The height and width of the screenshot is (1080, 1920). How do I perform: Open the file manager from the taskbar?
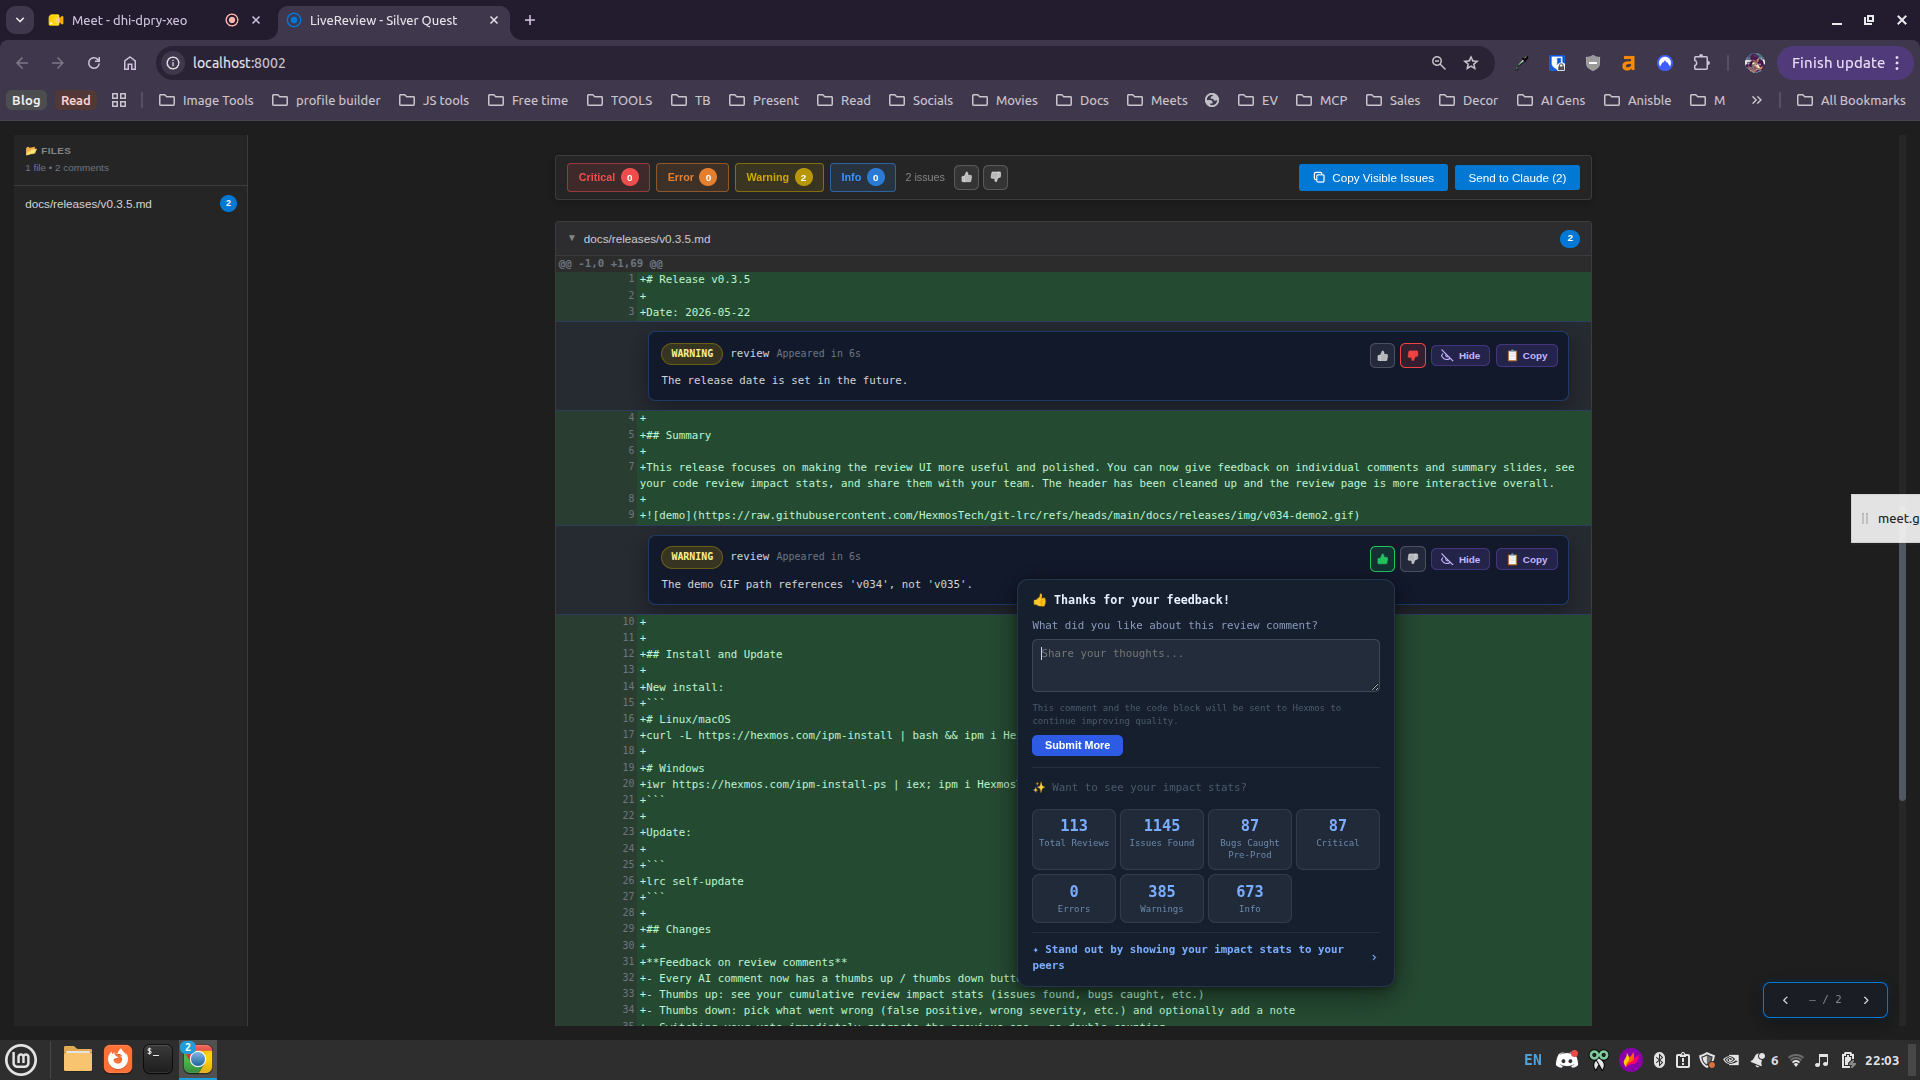tap(77, 1059)
